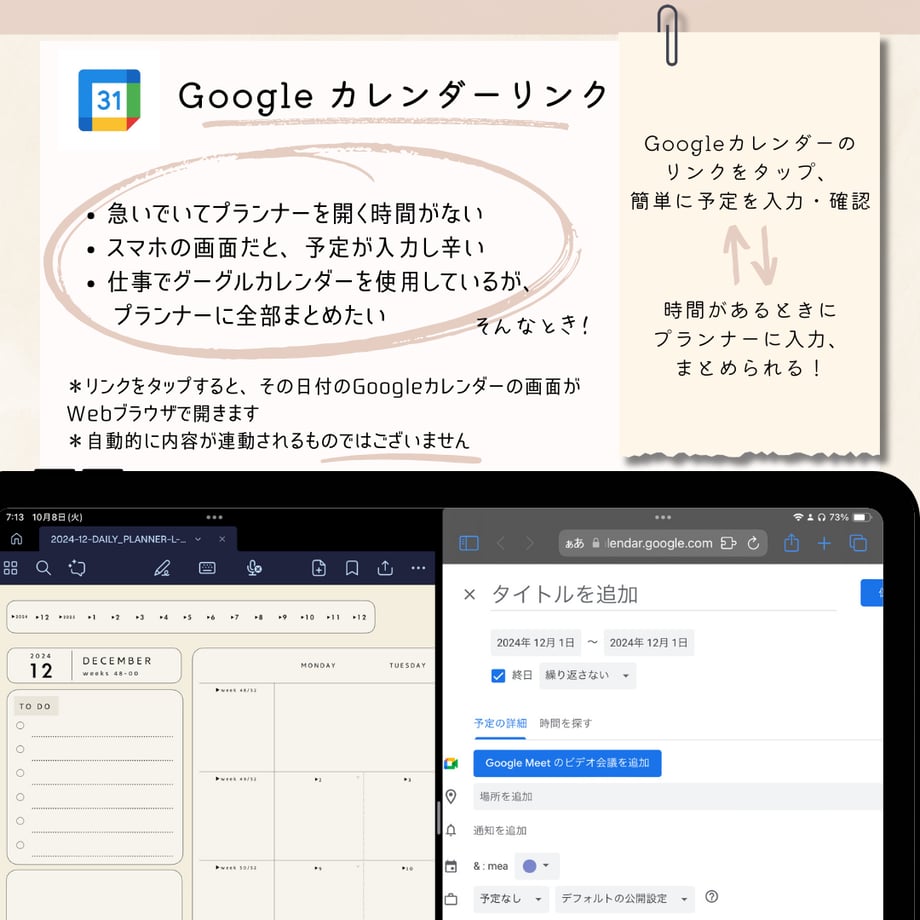The height and width of the screenshot is (920, 920).
Task: Tap the sparkle AI assistant icon in GoodNotes
Action: click(x=77, y=567)
